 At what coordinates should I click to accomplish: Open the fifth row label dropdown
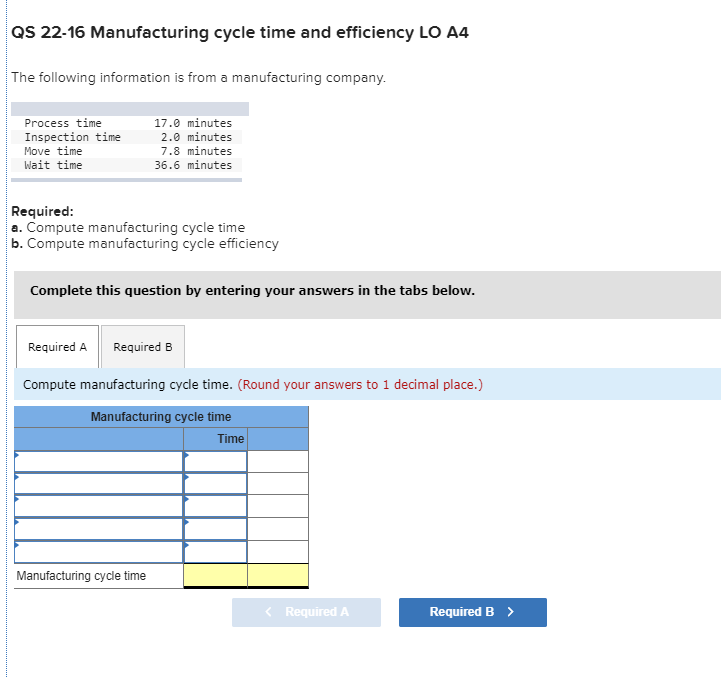coord(99,552)
